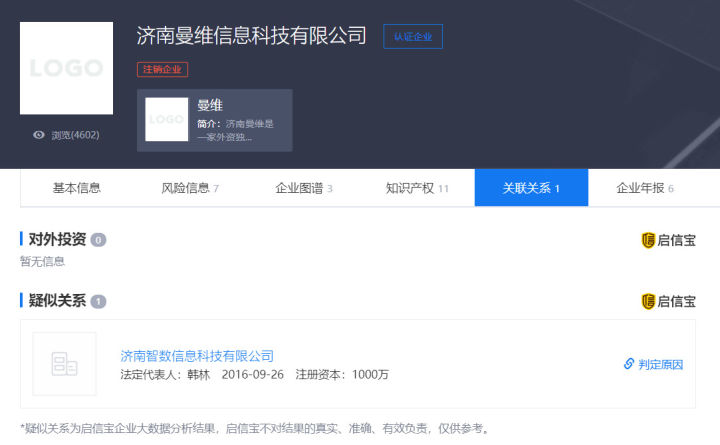Click the 疑似关系 section heading
The image size is (720, 445).
click(x=57, y=301)
